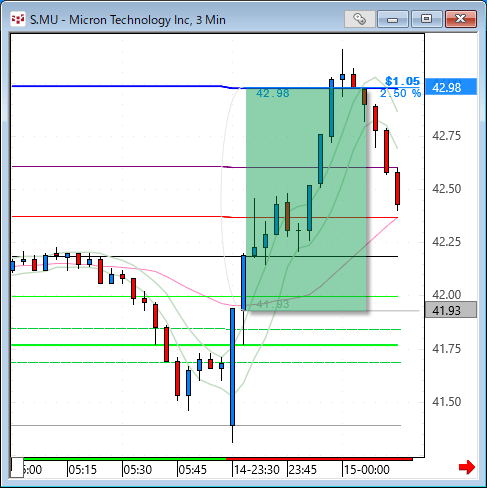Viewport: 487px width, 488px height.
Task: Click the 23:45 time axis label
Action: [303, 470]
